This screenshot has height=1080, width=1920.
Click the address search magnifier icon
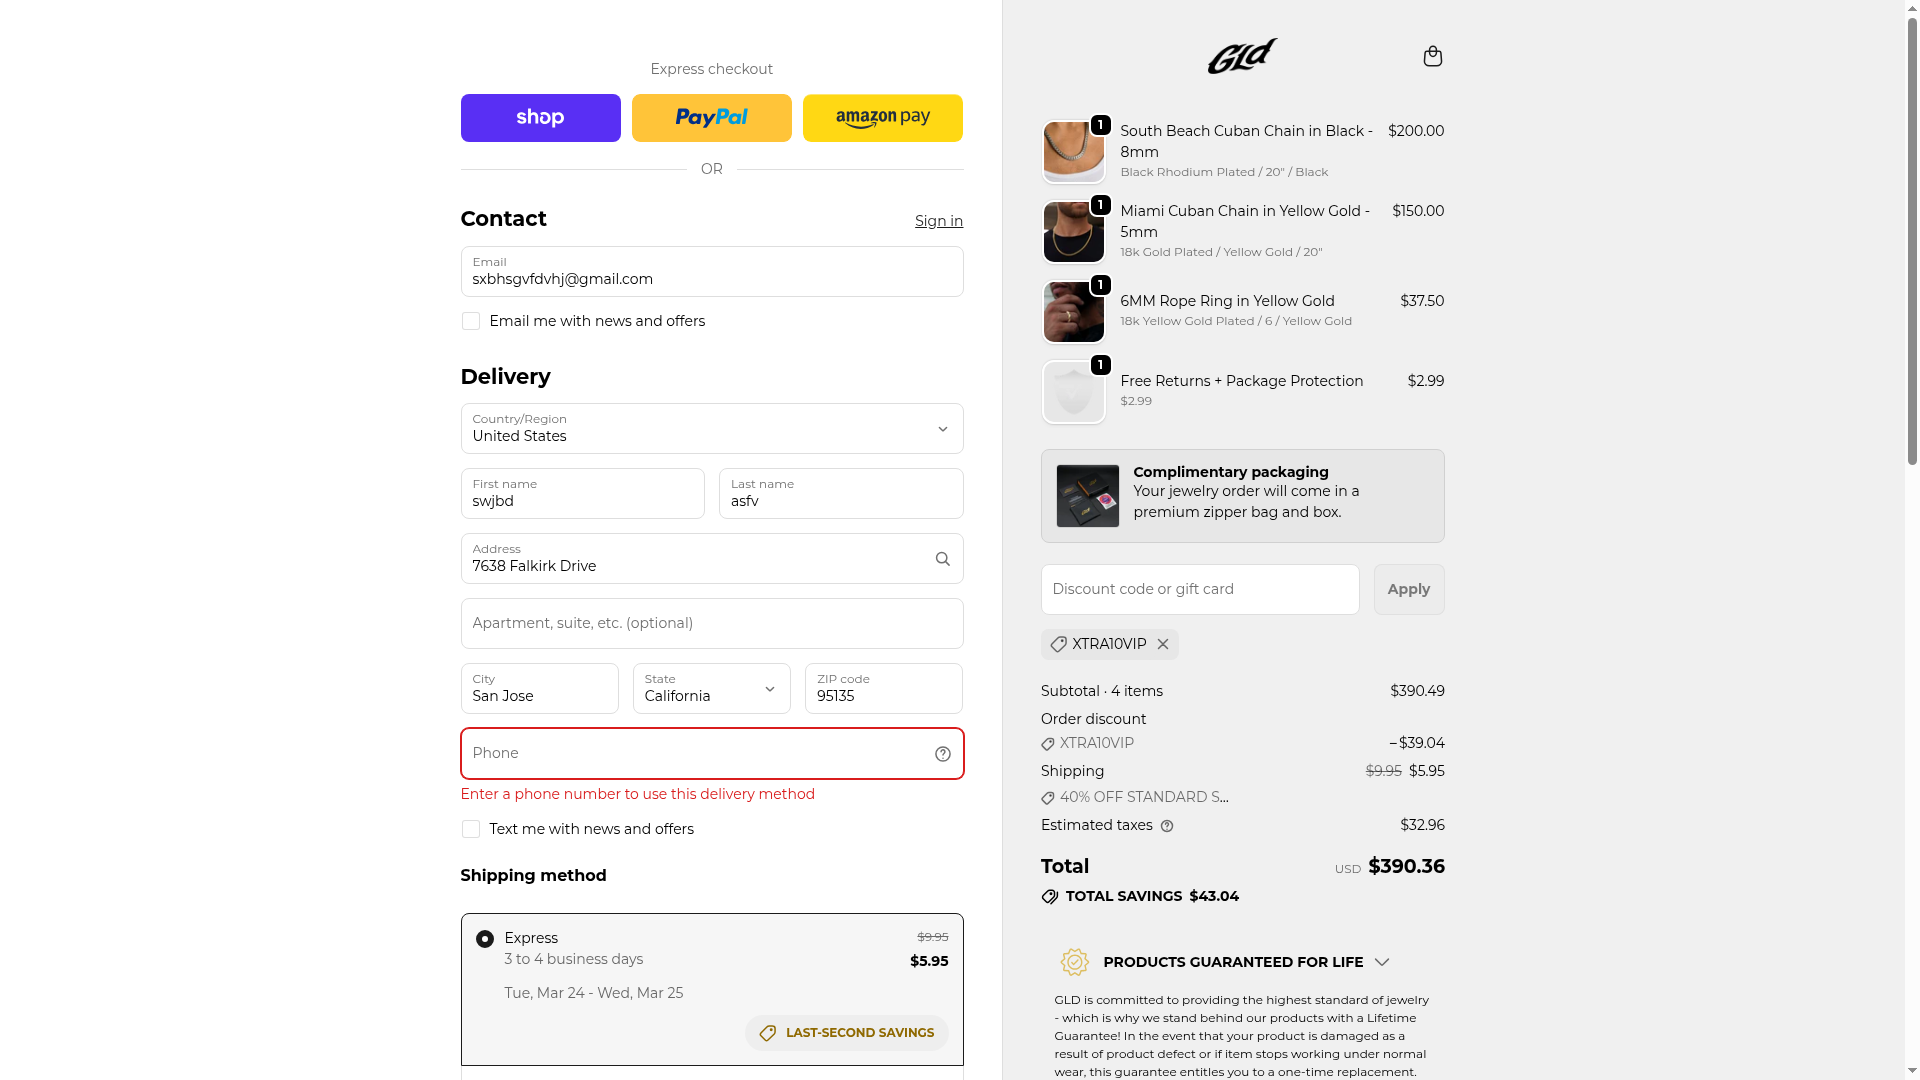coord(942,559)
